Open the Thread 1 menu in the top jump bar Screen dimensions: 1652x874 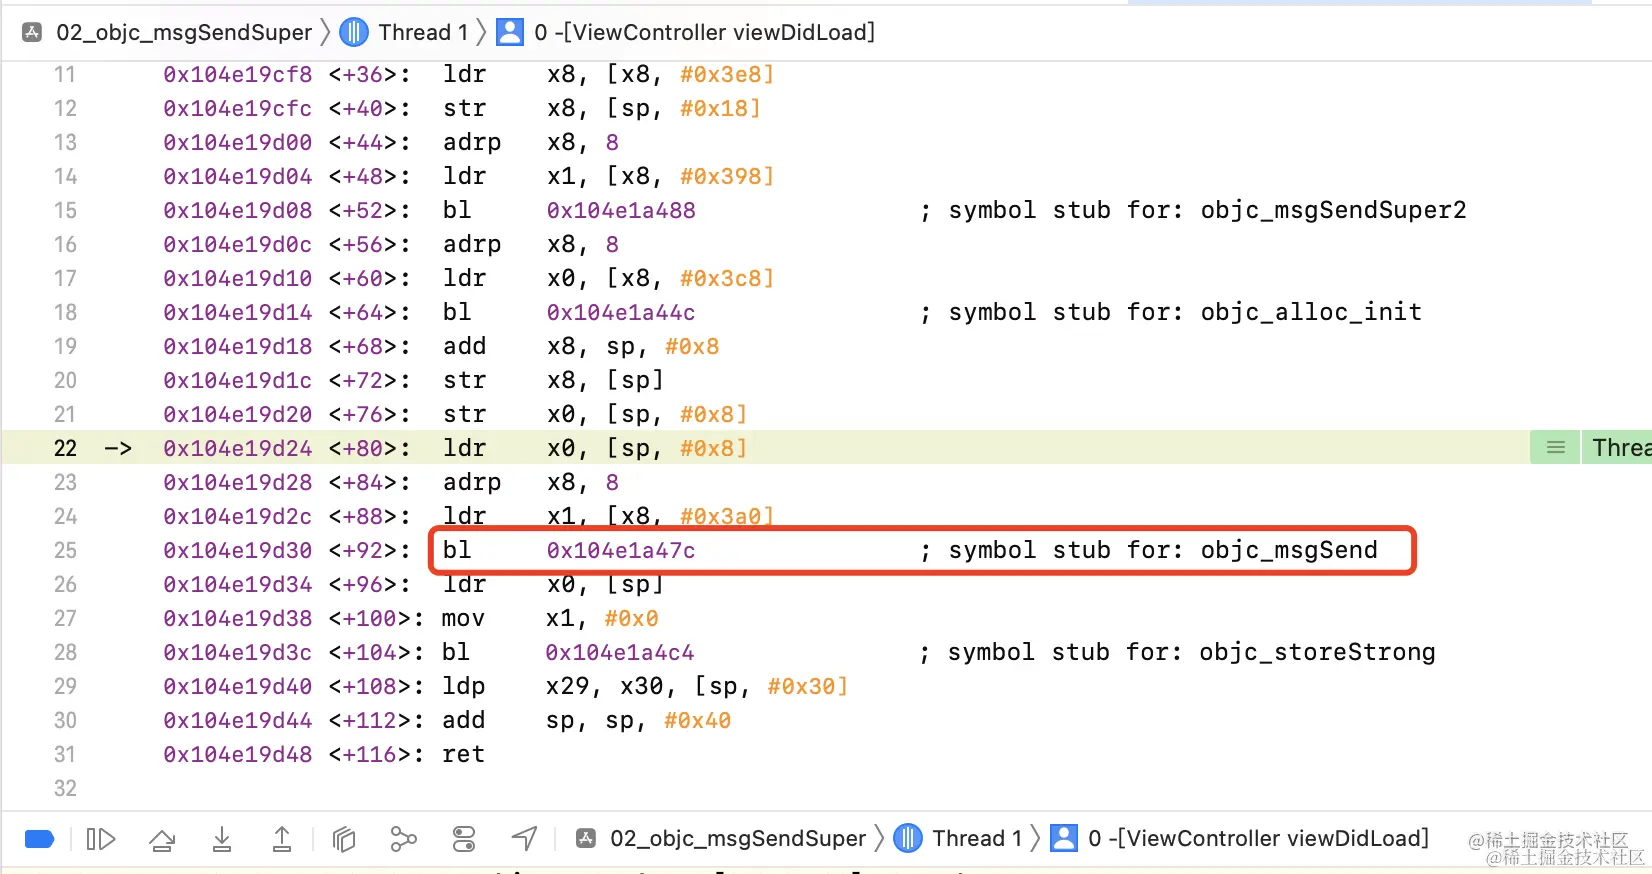click(x=423, y=32)
